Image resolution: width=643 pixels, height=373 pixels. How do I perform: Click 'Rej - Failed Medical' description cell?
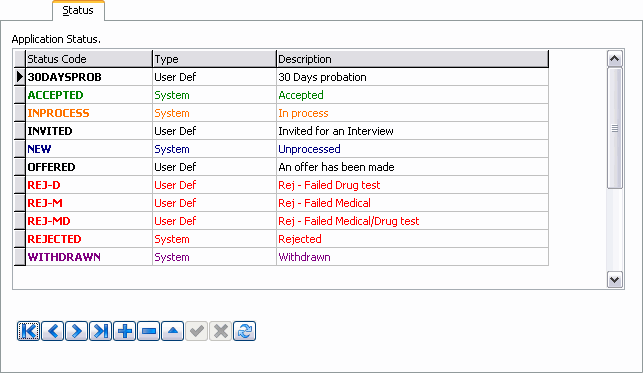tap(413, 203)
